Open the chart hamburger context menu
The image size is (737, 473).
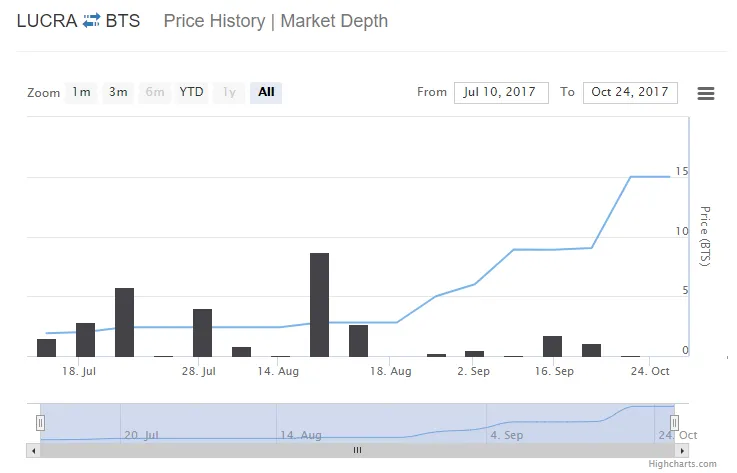706,93
